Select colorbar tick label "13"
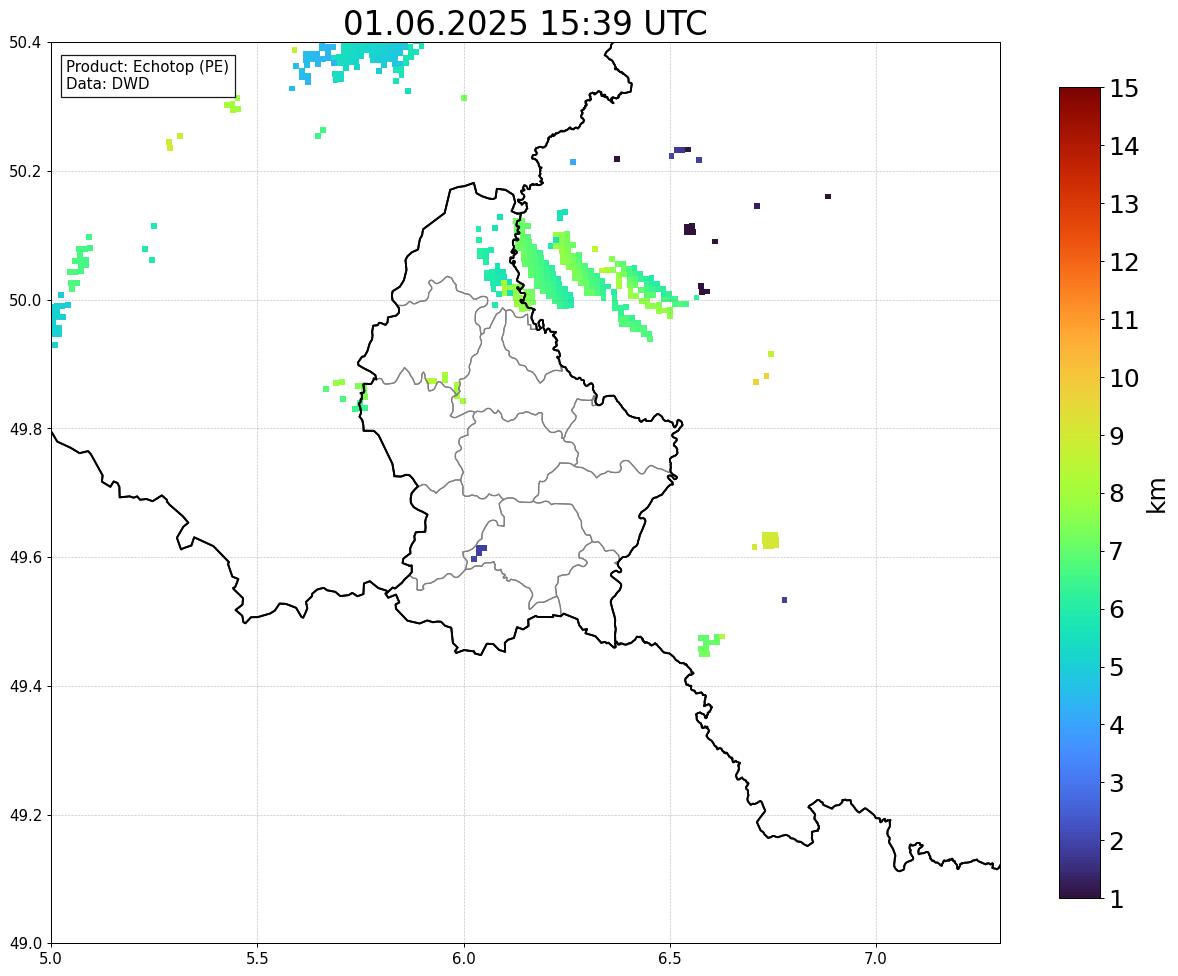 pos(1124,204)
